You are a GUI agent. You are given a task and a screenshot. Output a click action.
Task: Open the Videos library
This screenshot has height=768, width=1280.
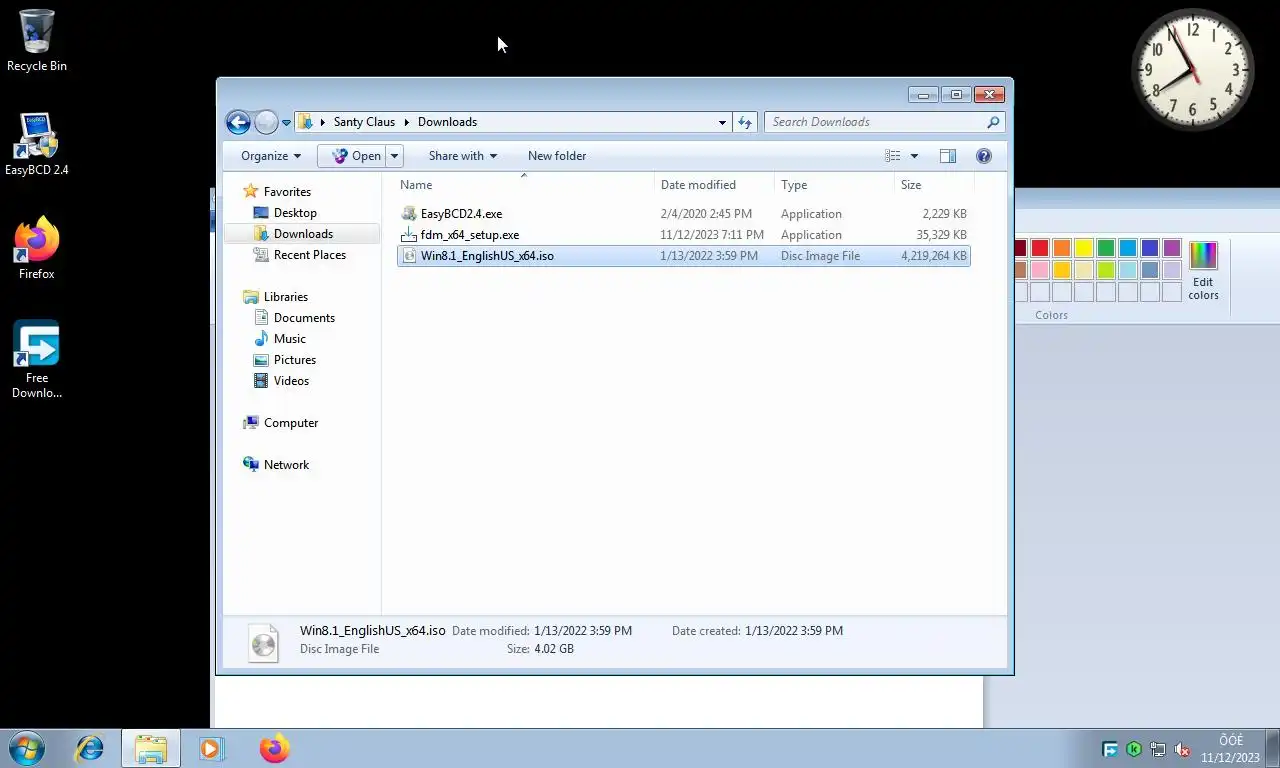(291, 381)
